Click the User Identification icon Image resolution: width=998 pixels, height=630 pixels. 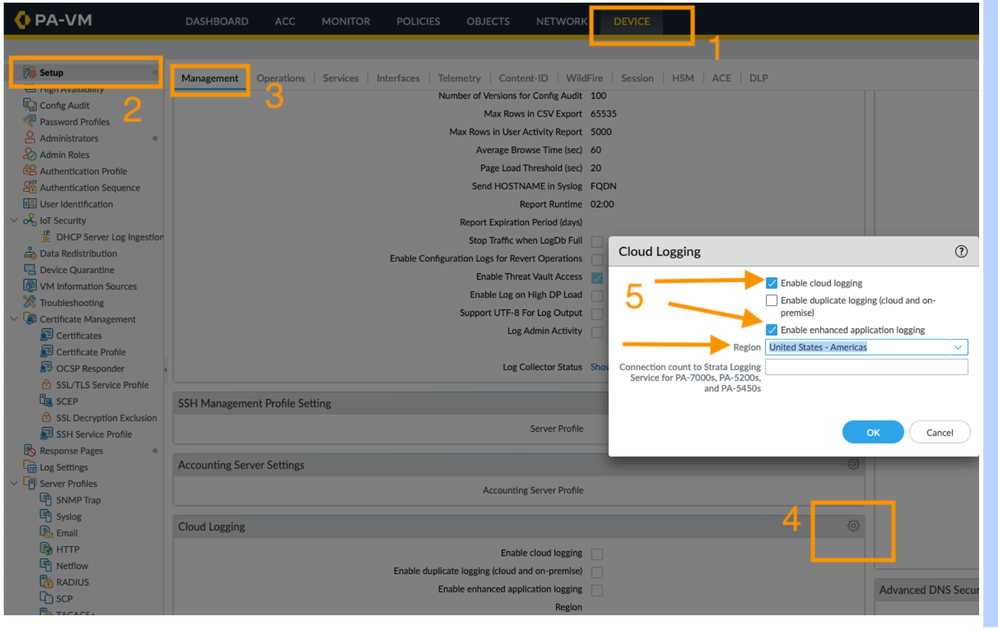(x=29, y=204)
